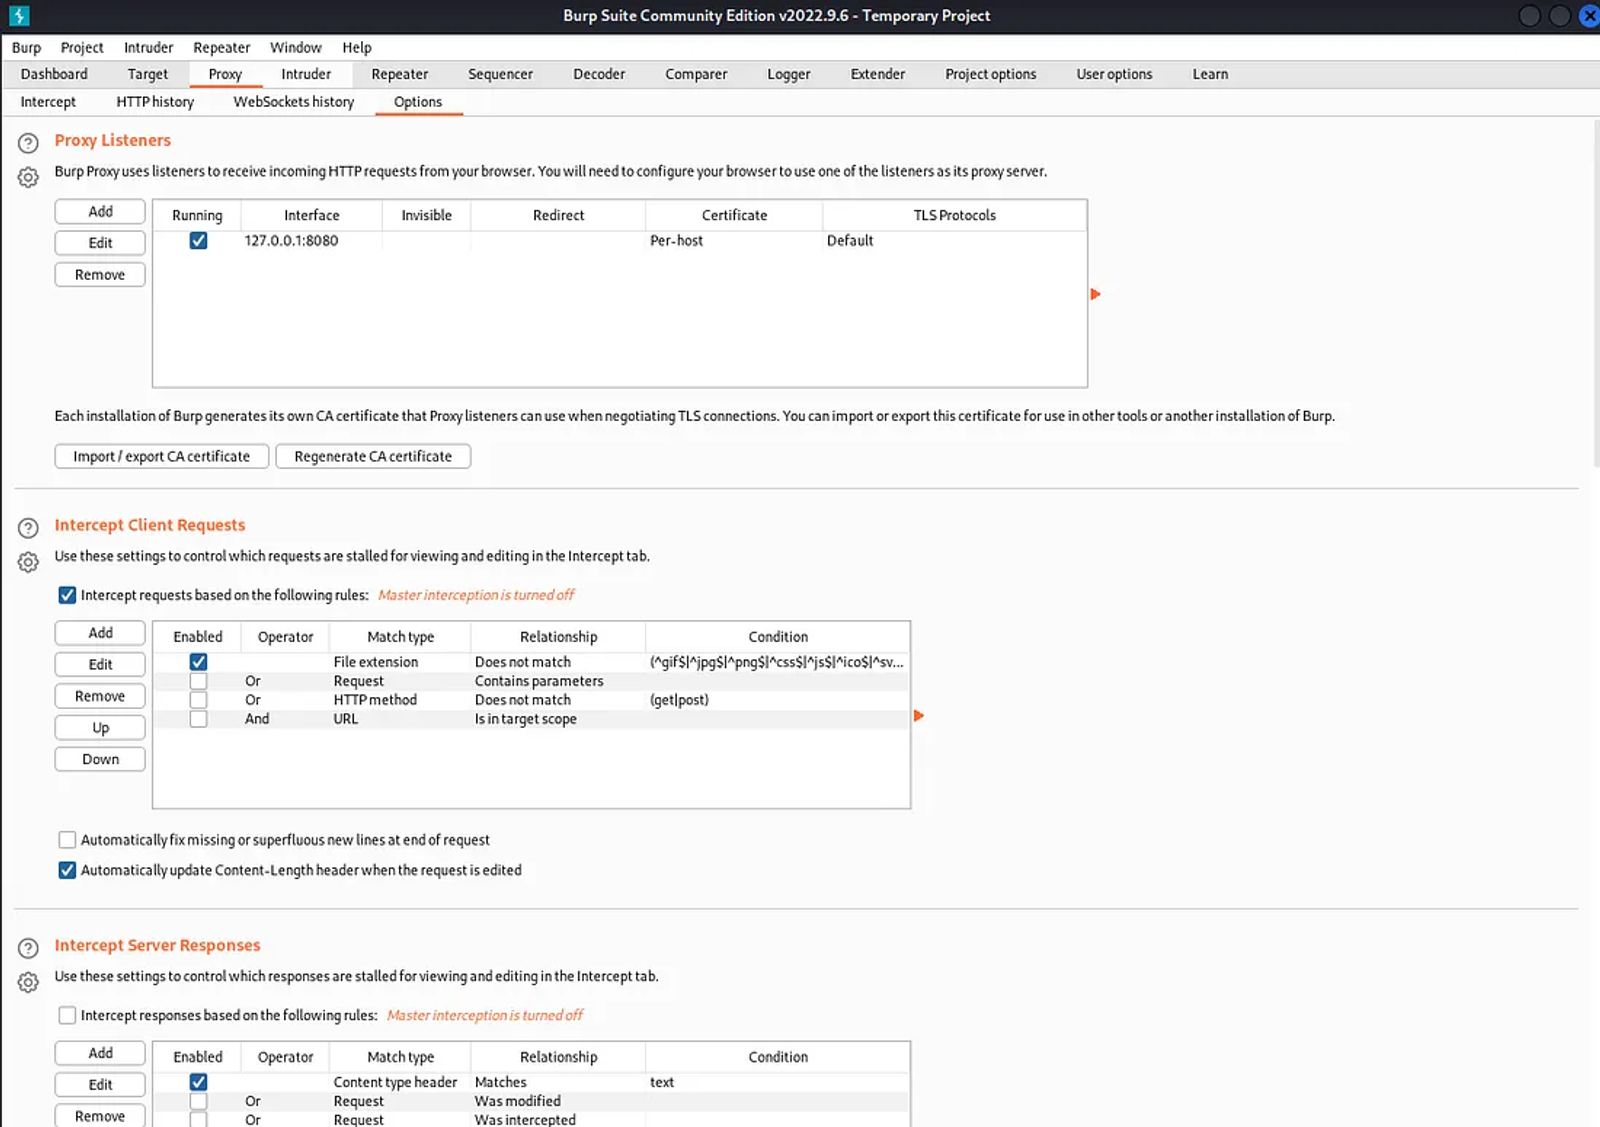Expand client request rules via orange arrow

[x=918, y=715]
